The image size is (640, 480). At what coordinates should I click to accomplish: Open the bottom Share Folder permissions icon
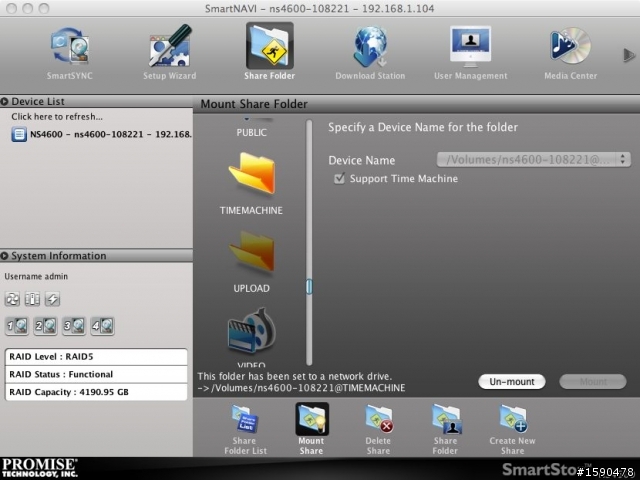tap(445, 430)
